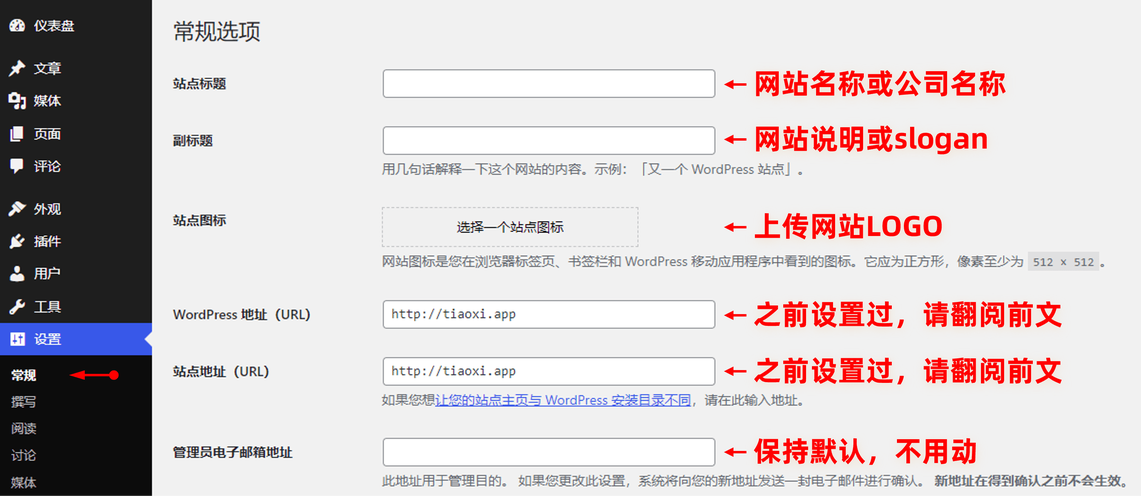The image size is (1141, 500).
Task: Click the Posts pushpin icon
Action: pos(17,69)
